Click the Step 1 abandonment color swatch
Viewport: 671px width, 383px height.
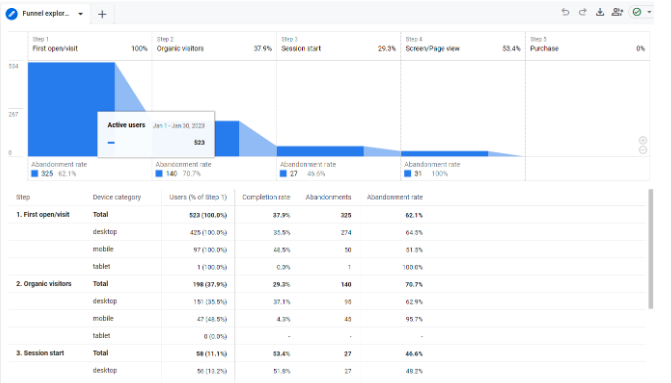tap(35, 174)
